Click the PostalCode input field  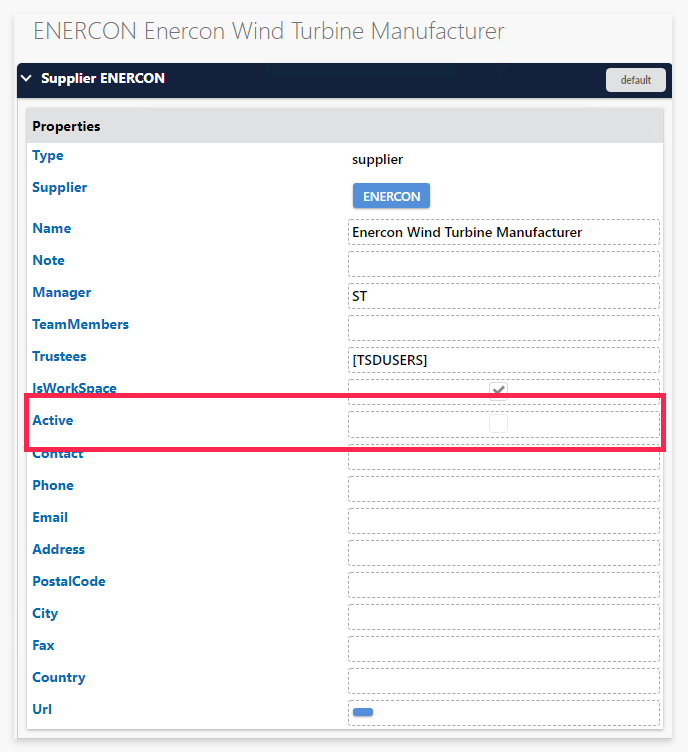pos(504,585)
